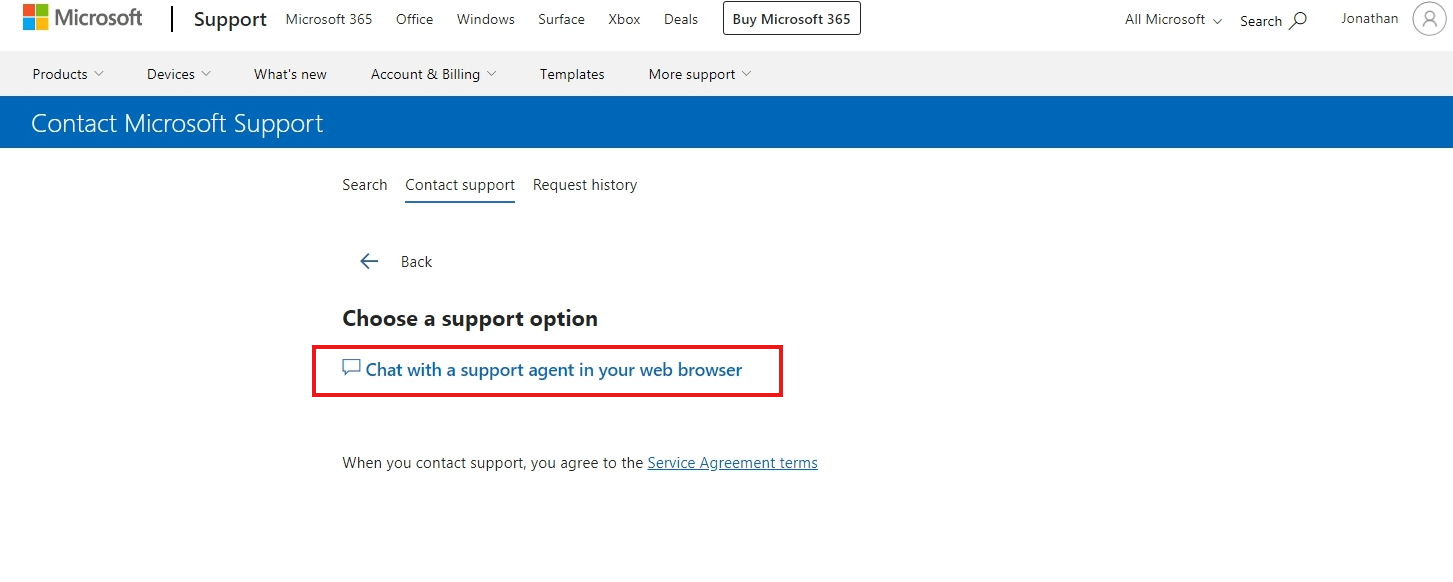The image size is (1453, 582).
Task: Open the Xbox menu item
Action: click(x=624, y=18)
